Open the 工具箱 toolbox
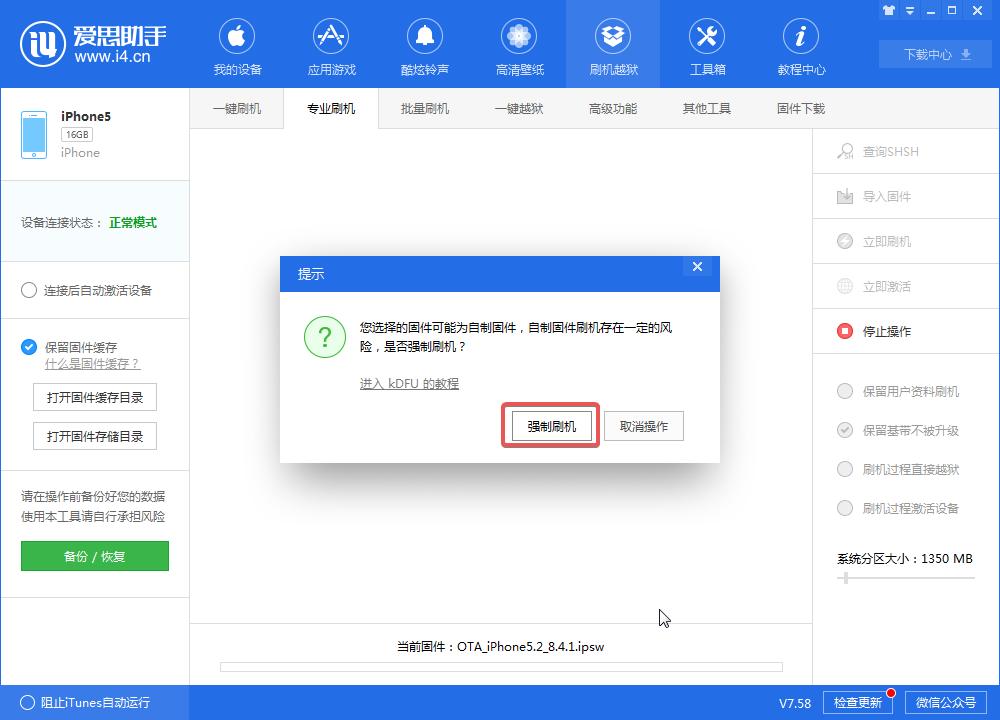The width and height of the screenshot is (1000, 720). point(707,44)
